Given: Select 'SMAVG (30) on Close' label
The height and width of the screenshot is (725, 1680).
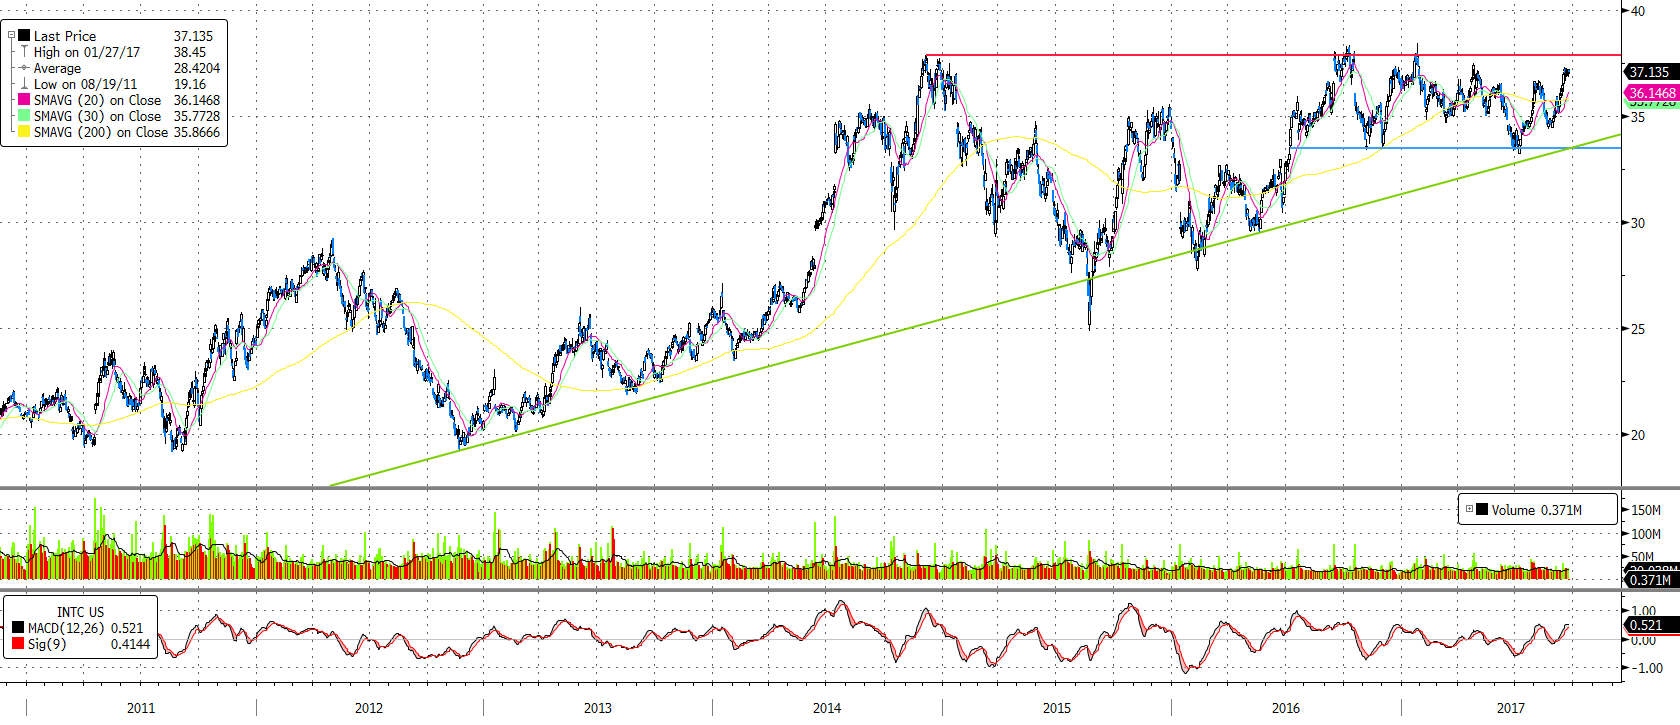Looking at the screenshot, I should [x=97, y=116].
